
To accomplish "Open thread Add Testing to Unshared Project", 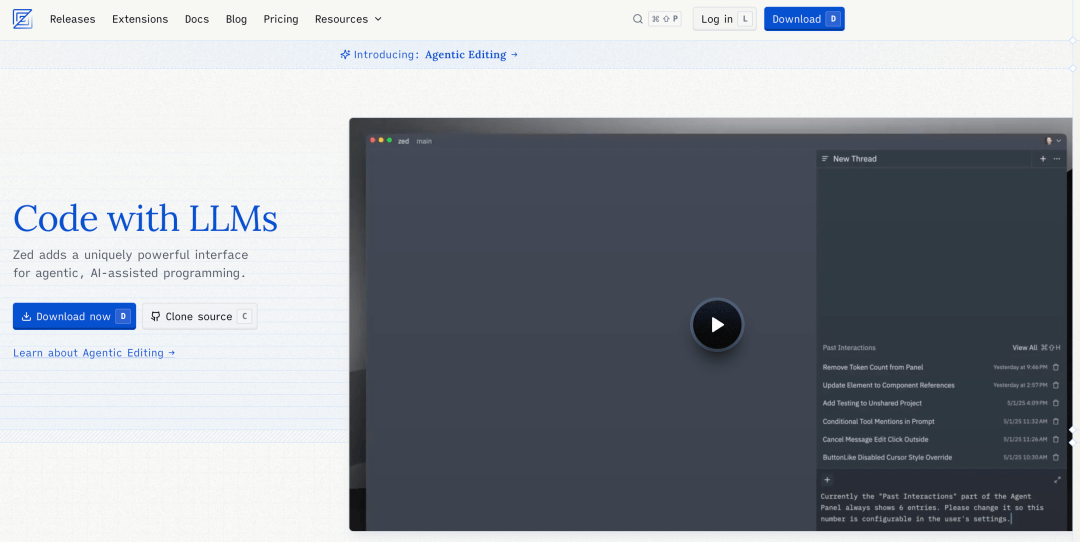I will (x=872, y=404).
